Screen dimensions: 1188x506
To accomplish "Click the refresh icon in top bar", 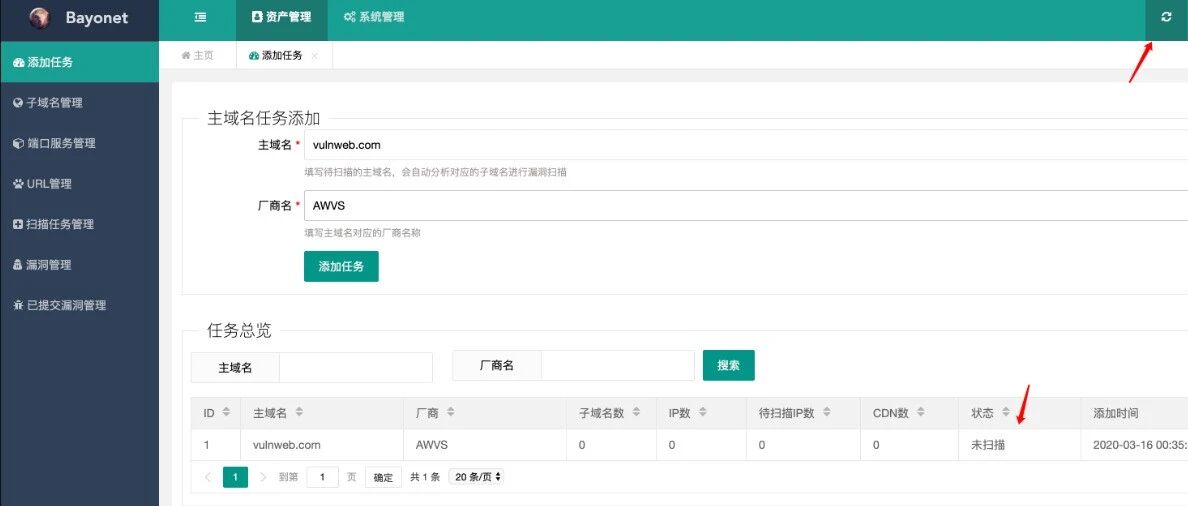I will click(1166, 17).
